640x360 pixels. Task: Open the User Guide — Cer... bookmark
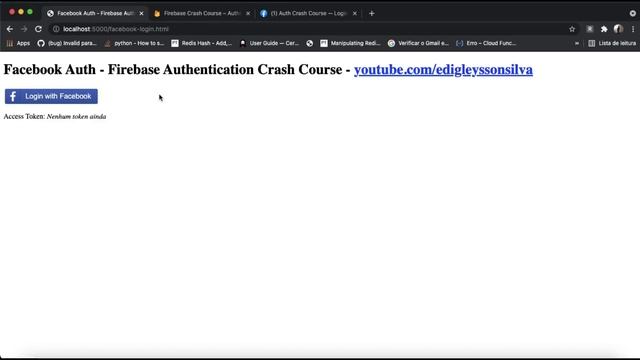point(269,43)
